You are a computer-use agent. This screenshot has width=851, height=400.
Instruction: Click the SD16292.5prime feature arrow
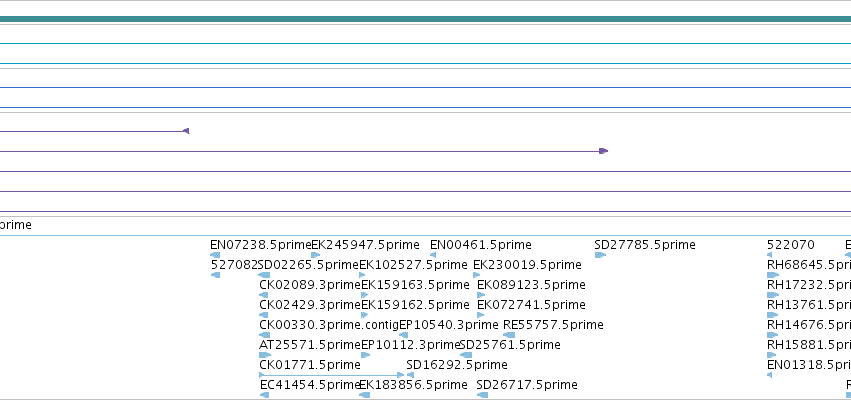pyautogui.click(x=410, y=375)
